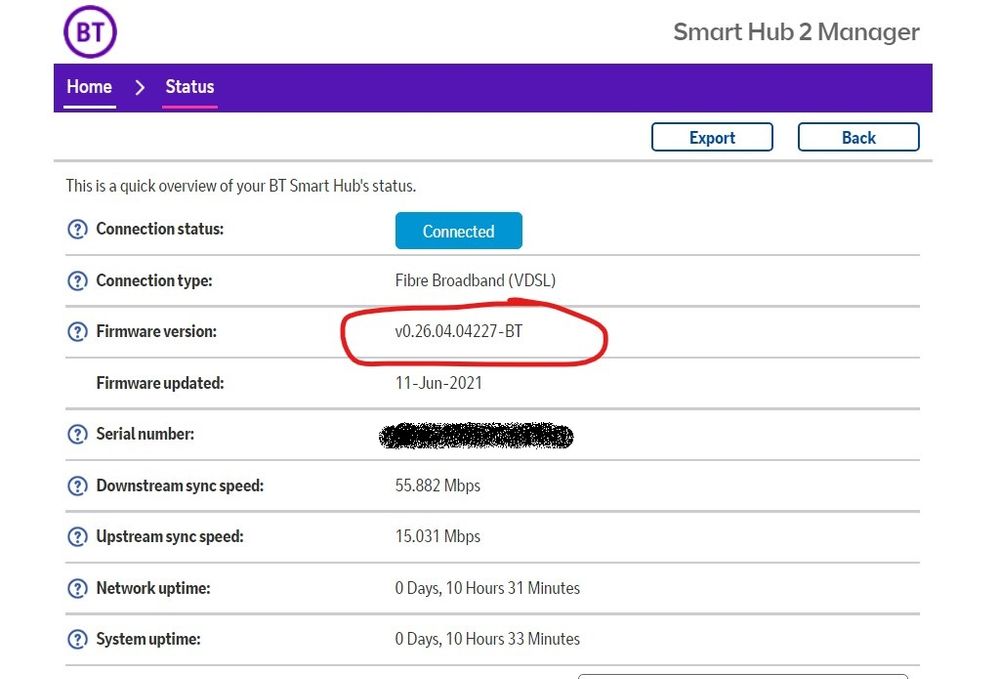999x679 pixels.
Task: Click help icon beside Serial number
Action: tap(77, 435)
